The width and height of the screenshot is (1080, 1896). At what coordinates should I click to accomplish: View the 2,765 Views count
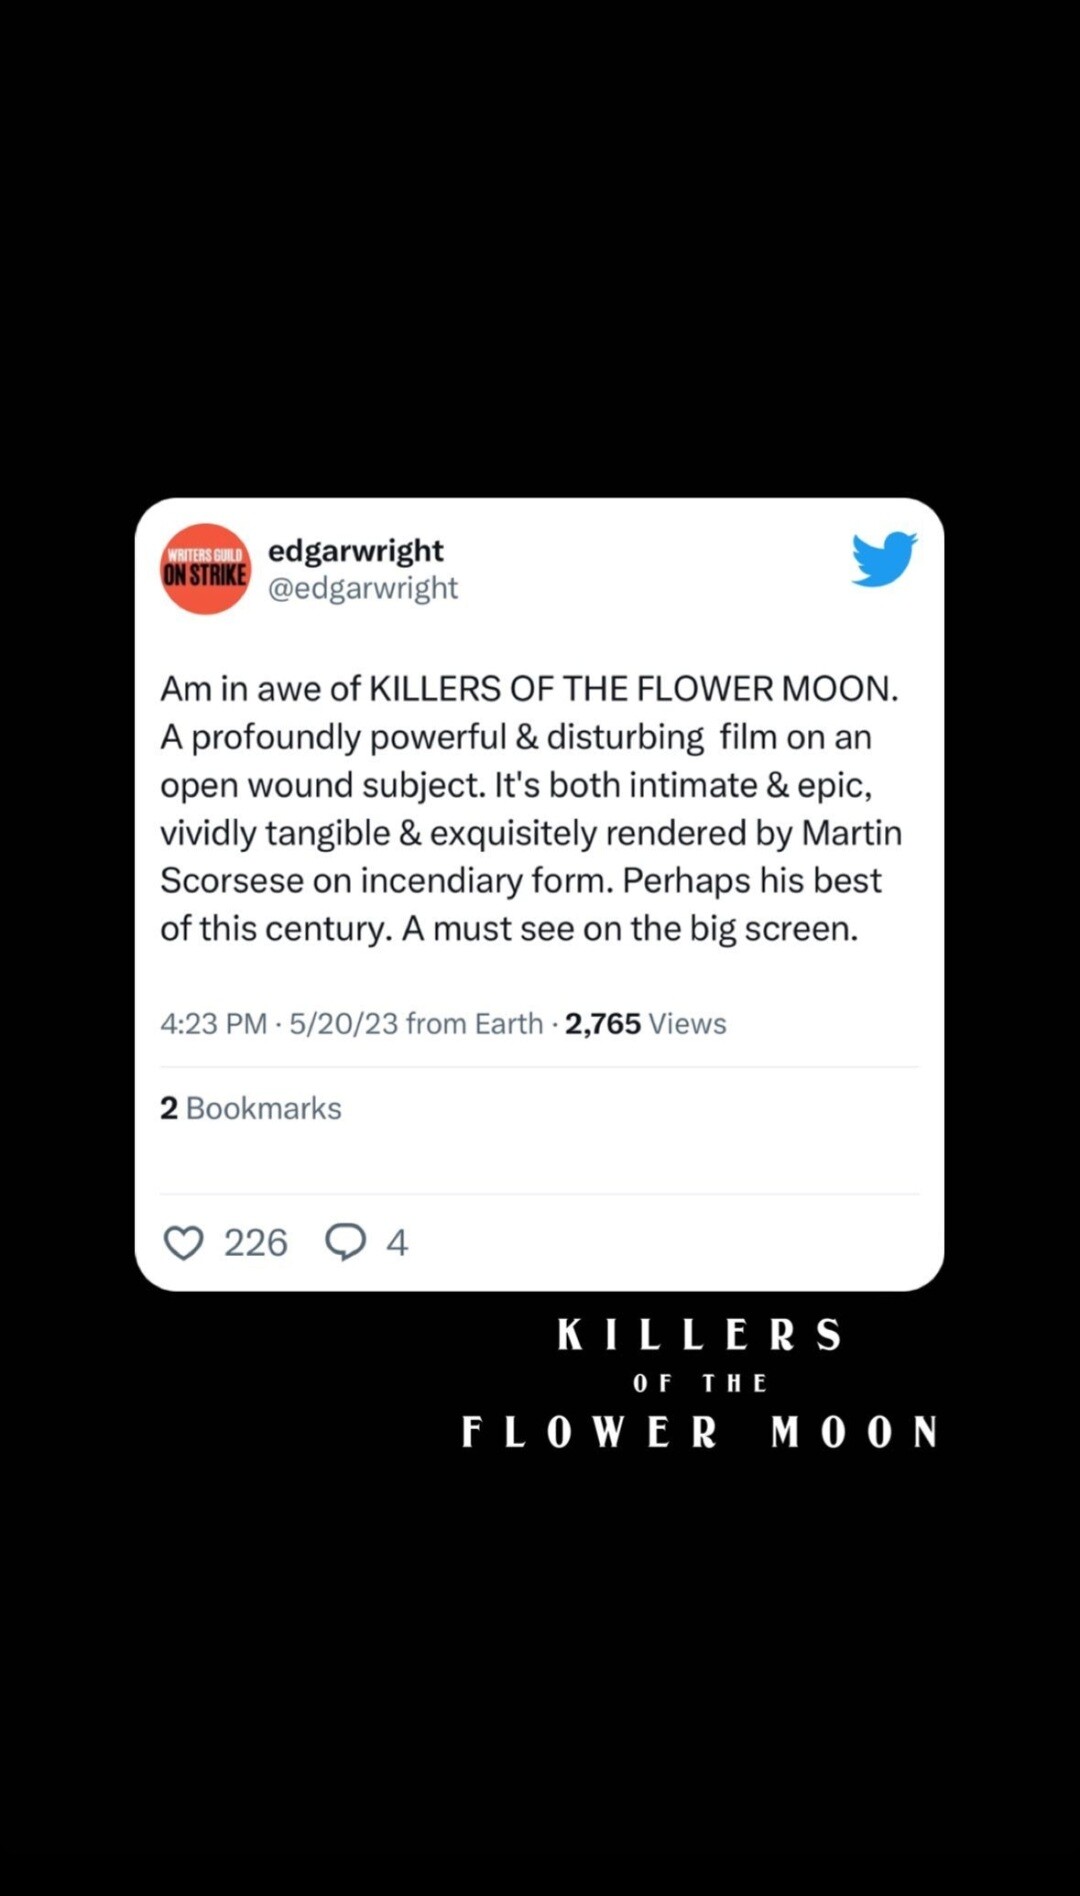(645, 1024)
